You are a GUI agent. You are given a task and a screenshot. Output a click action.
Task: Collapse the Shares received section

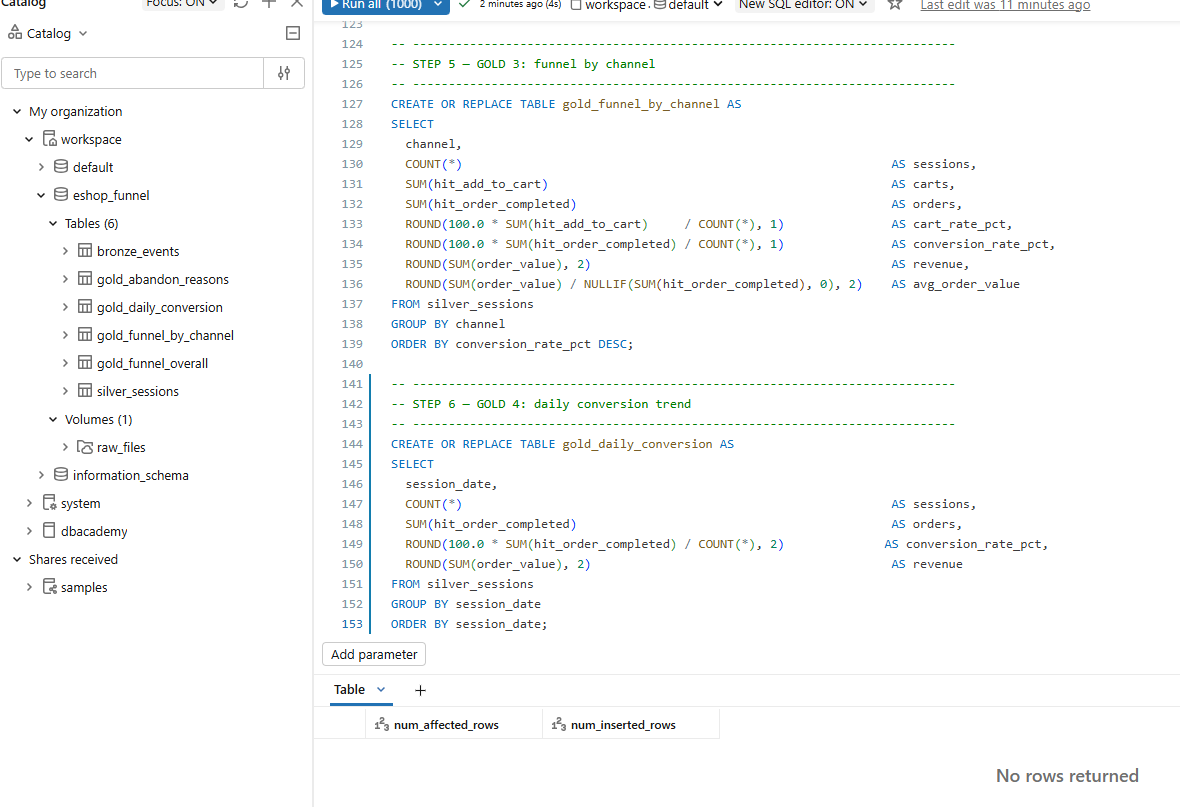tap(17, 559)
